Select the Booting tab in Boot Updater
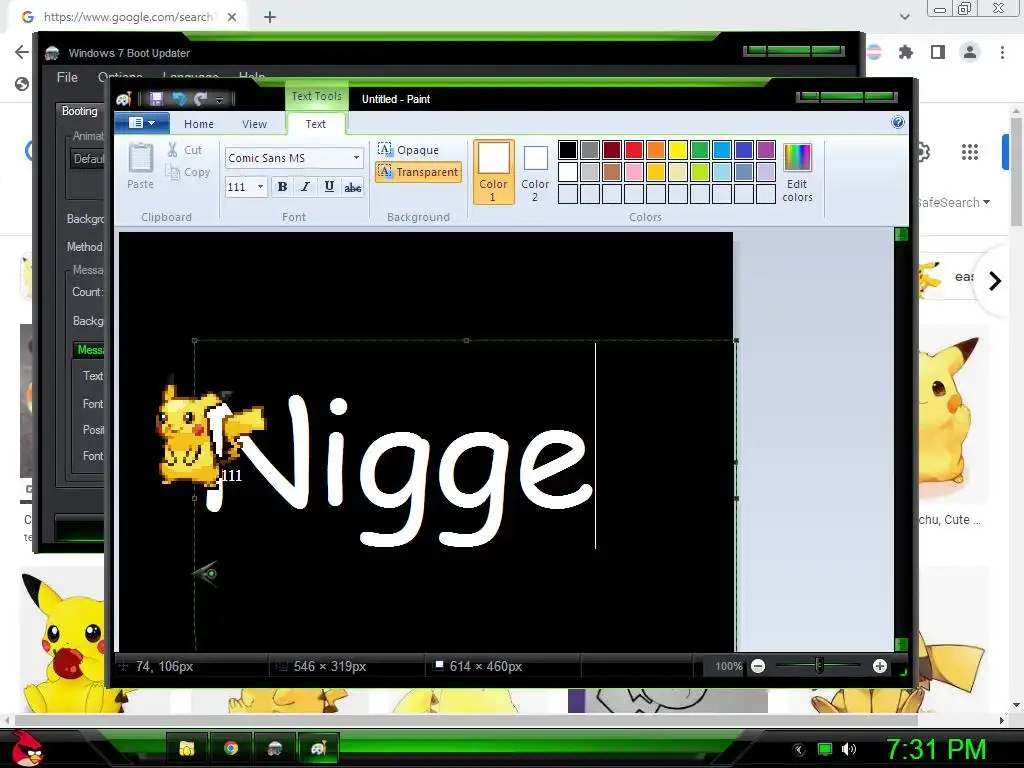The height and width of the screenshot is (768, 1024). [79, 111]
